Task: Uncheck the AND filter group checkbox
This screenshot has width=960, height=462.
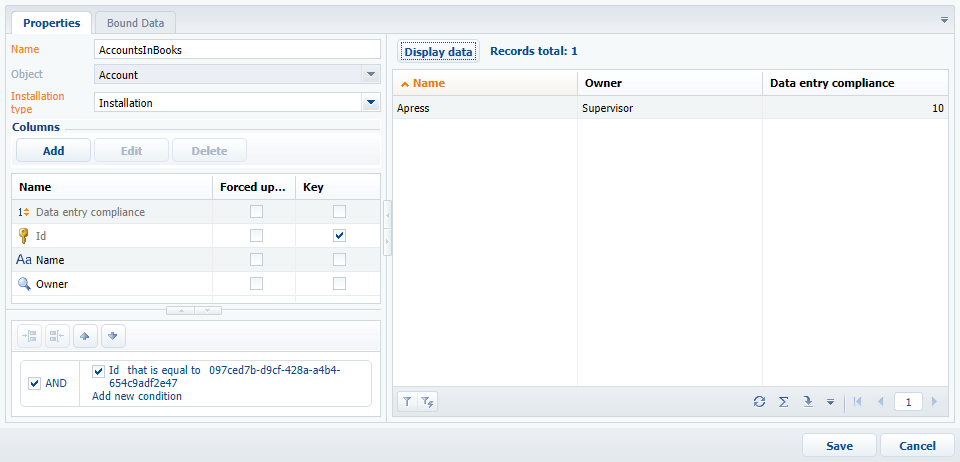Action: (x=35, y=383)
